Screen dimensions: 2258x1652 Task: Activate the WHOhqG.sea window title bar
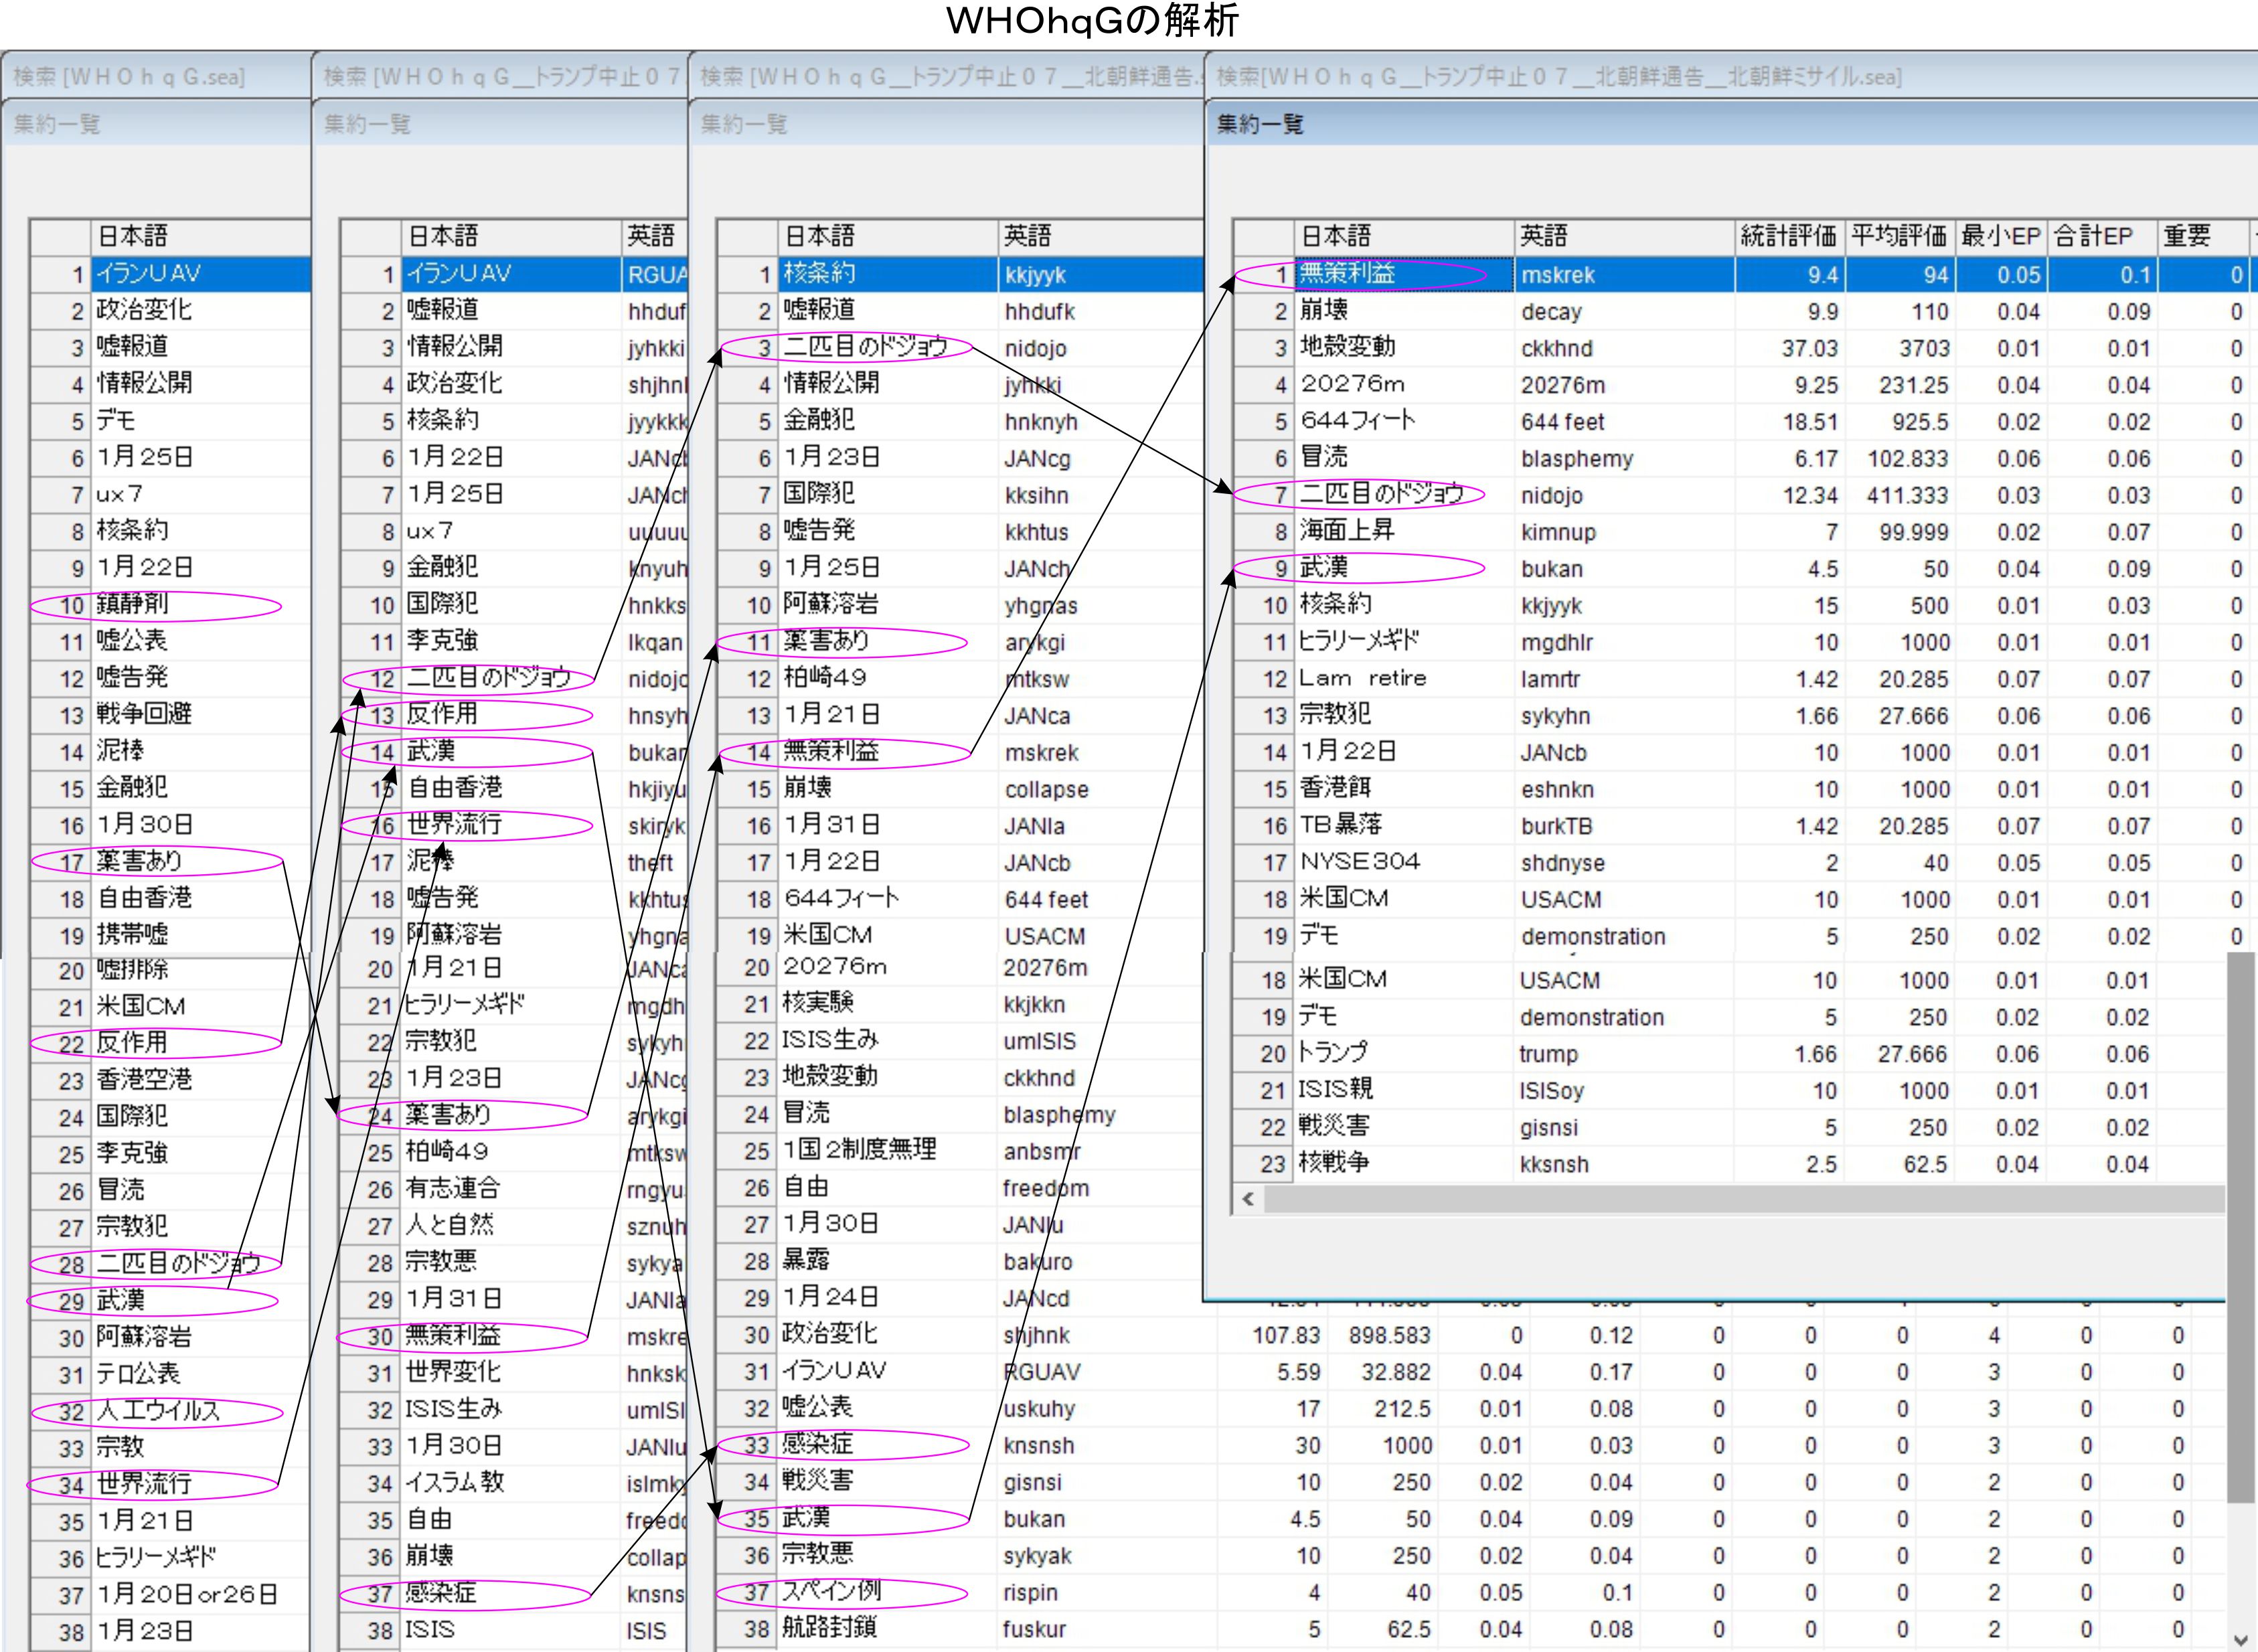click(130, 77)
